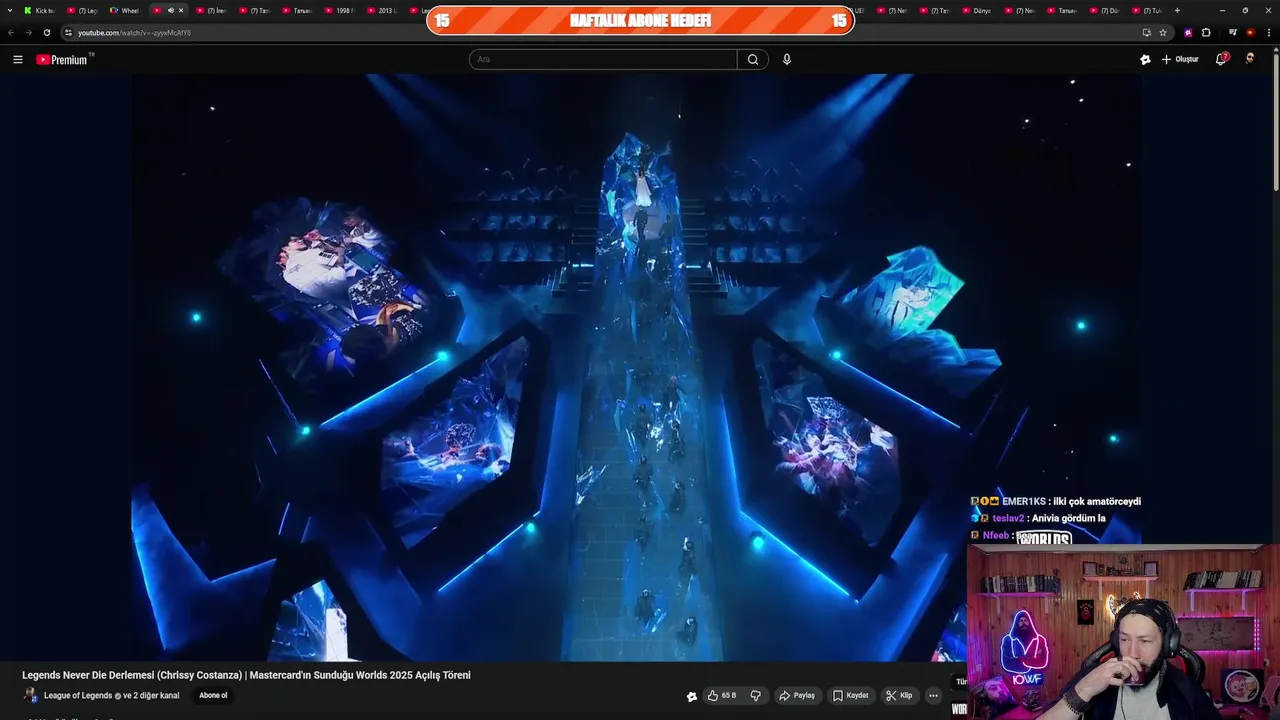The width and height of the screenshot is (1280, 720).
Task: Click the search magnifier button
Action: tap(753, 59)
